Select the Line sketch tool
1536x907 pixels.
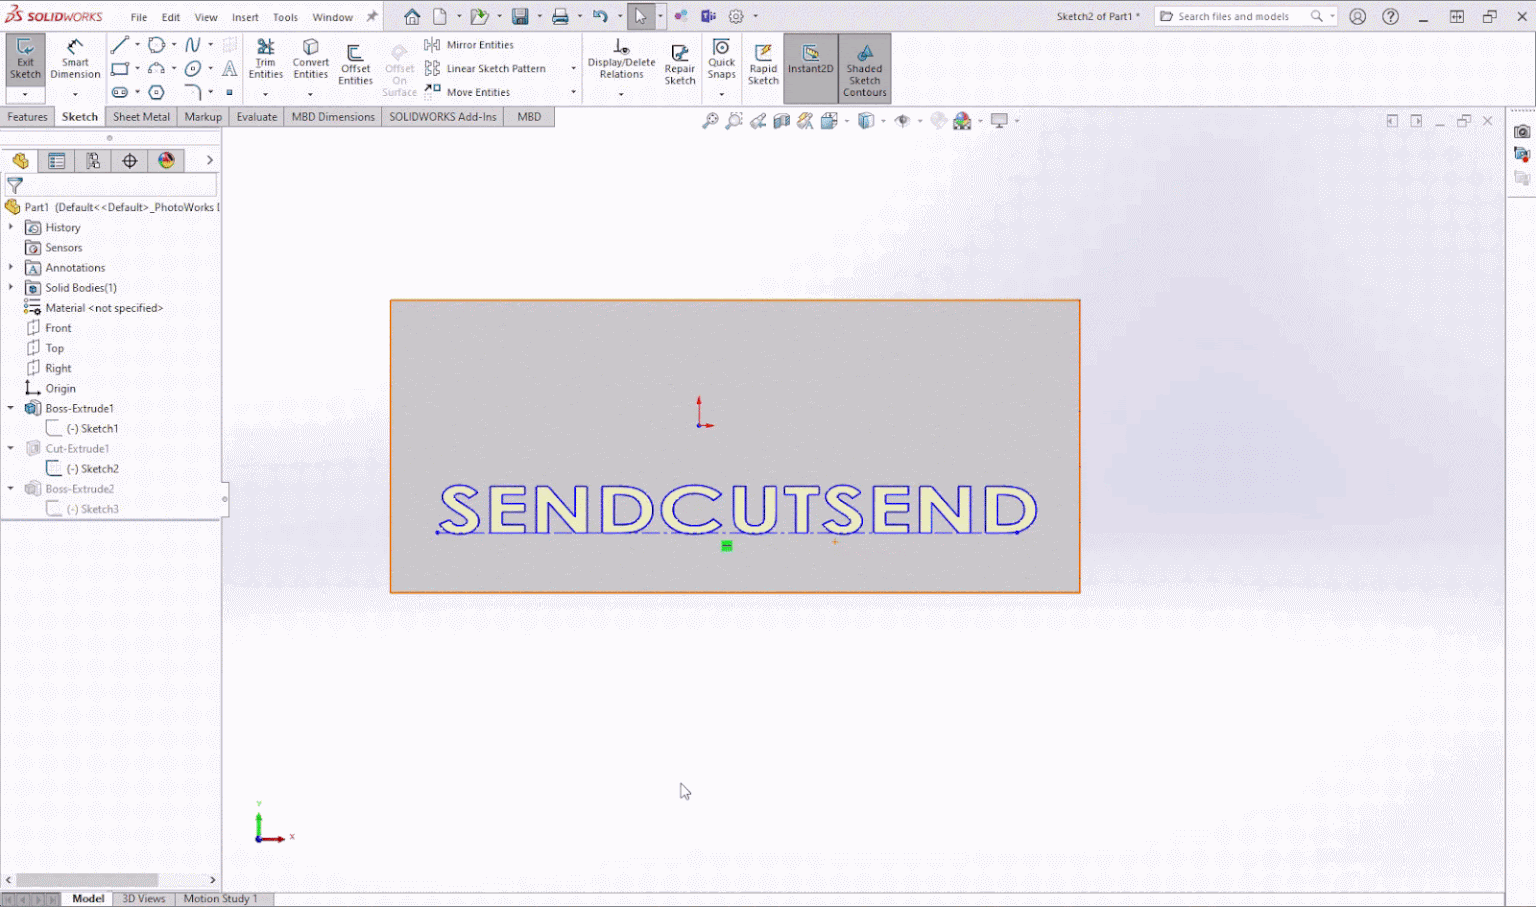click(x=119, y=45)
